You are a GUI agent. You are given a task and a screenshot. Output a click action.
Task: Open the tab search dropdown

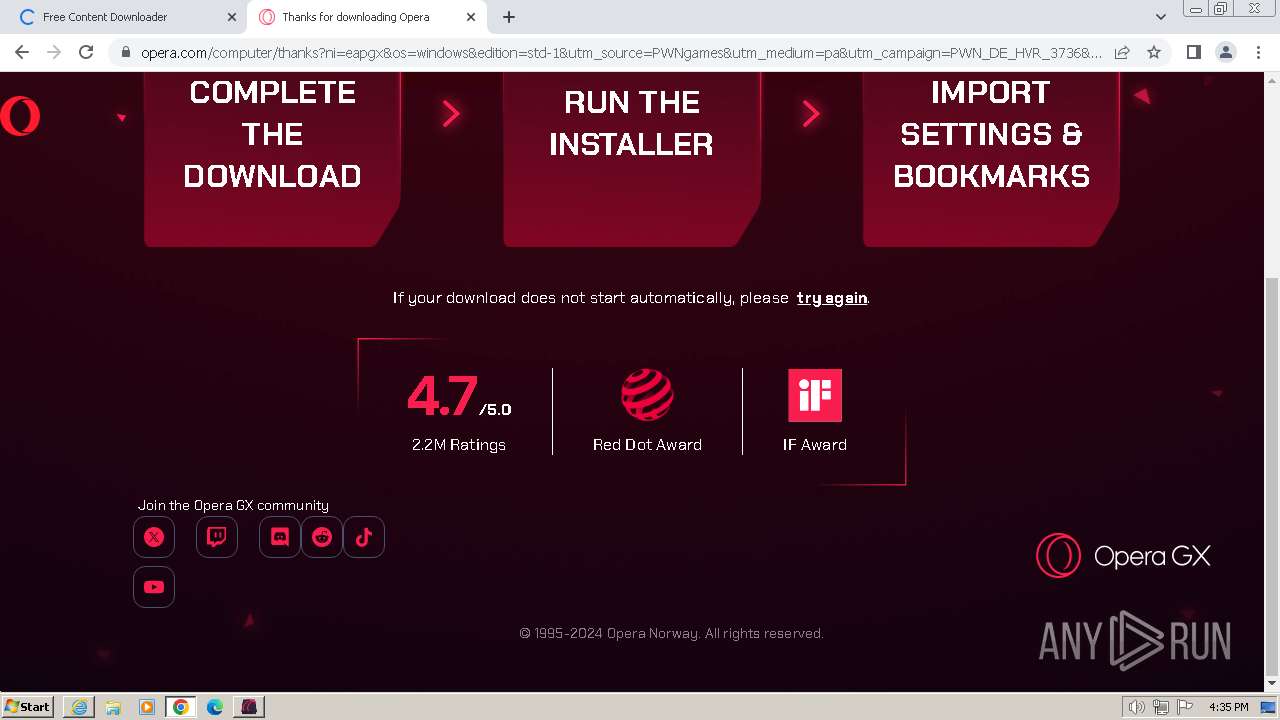point(1160,17)
